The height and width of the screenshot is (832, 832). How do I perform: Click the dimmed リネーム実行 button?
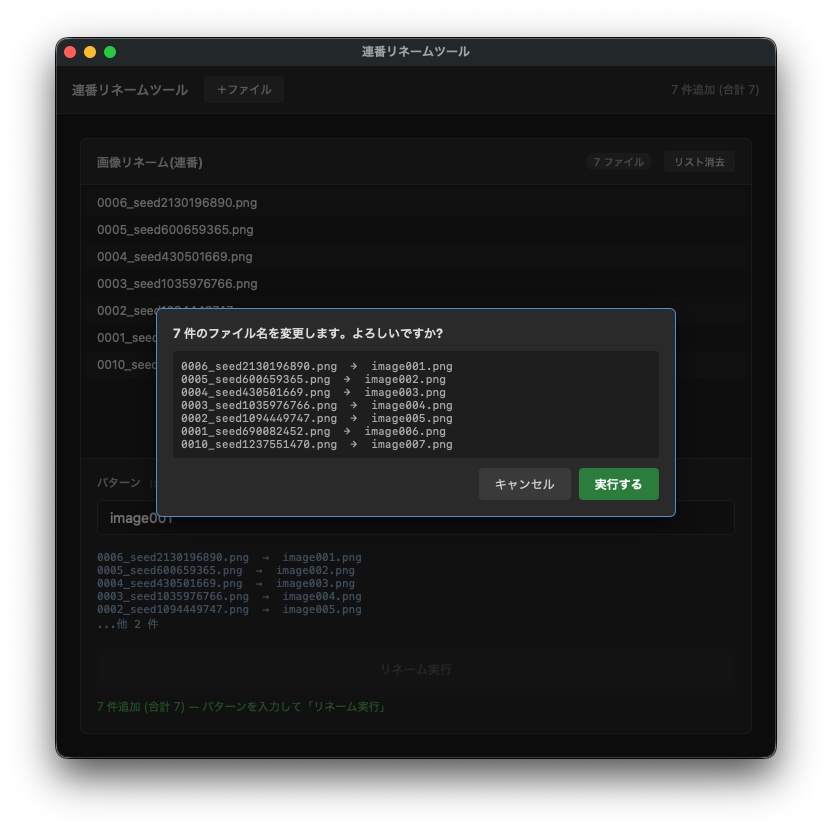[x=415, y=670]
